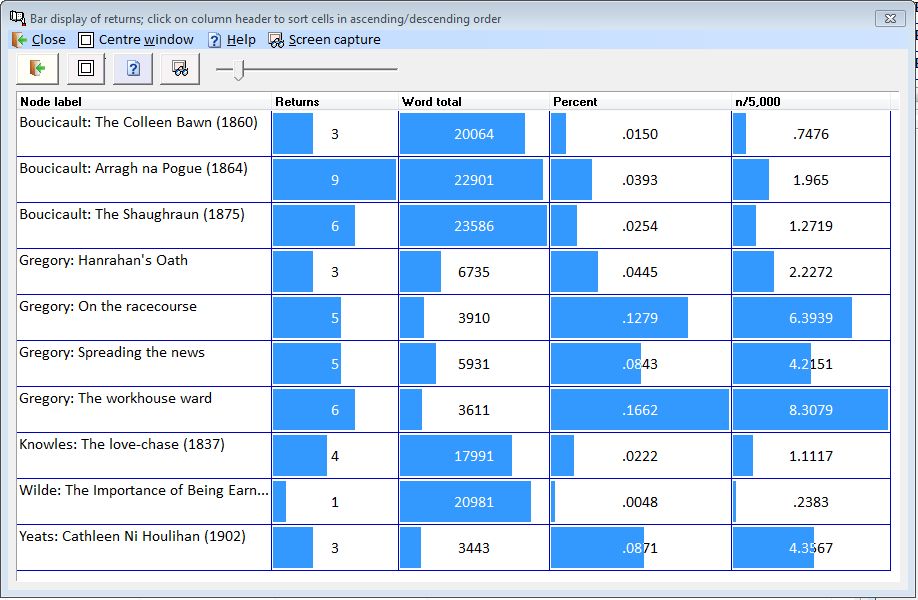Click the Close door icon toolbar button
This screenshot has height=600, width=918.
pyautogui.click(x=37, y=69)
